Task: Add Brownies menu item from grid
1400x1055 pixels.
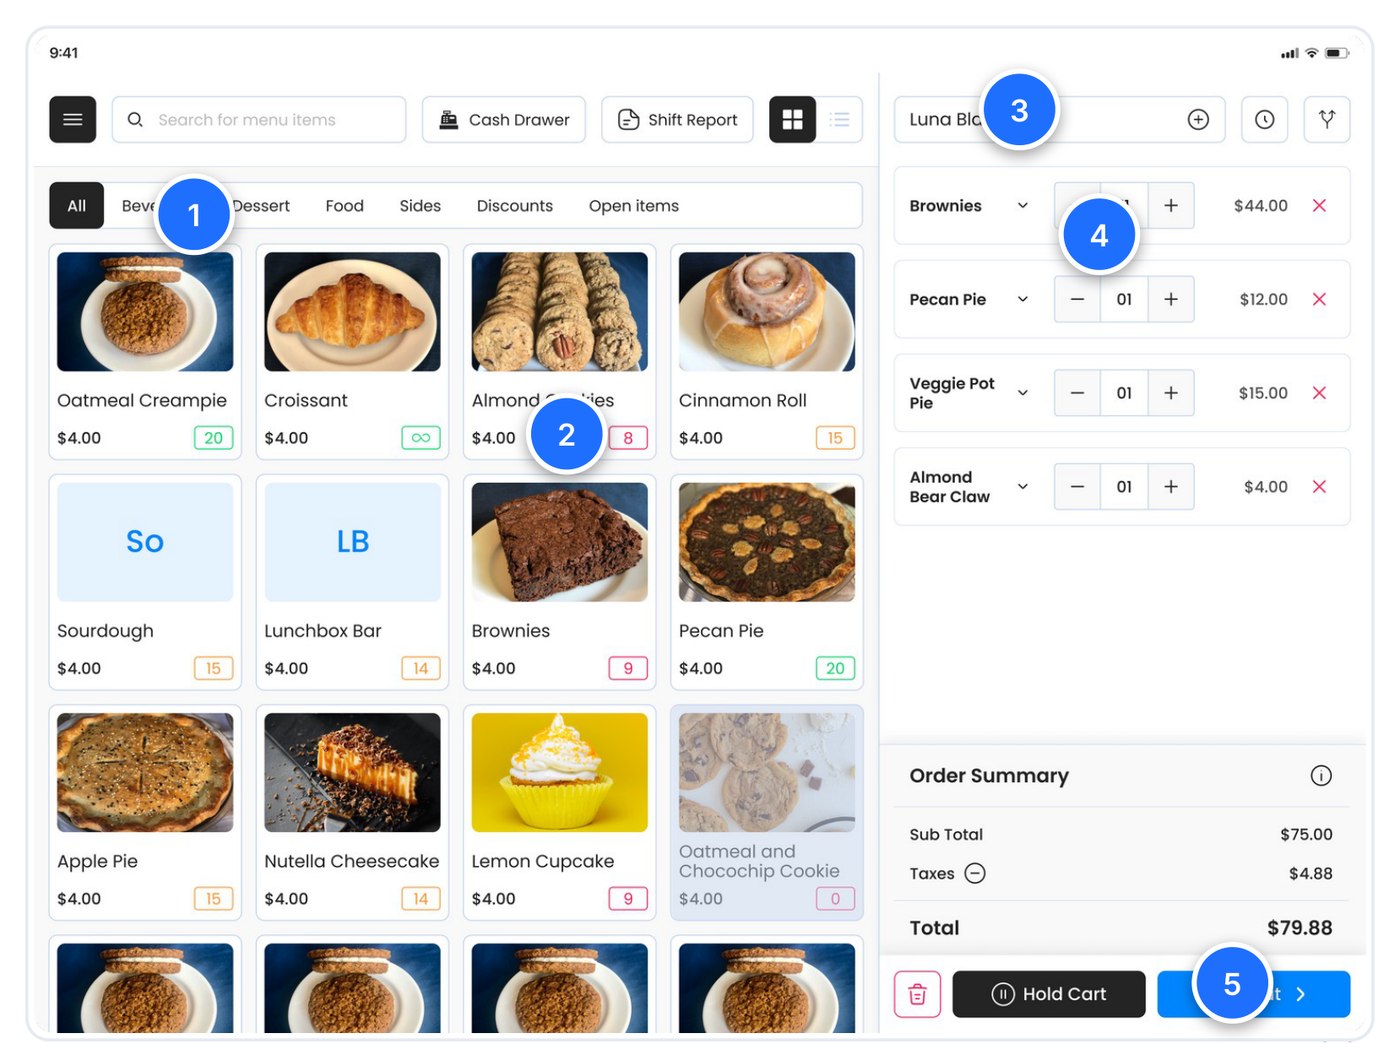Action: coord(560,582)
